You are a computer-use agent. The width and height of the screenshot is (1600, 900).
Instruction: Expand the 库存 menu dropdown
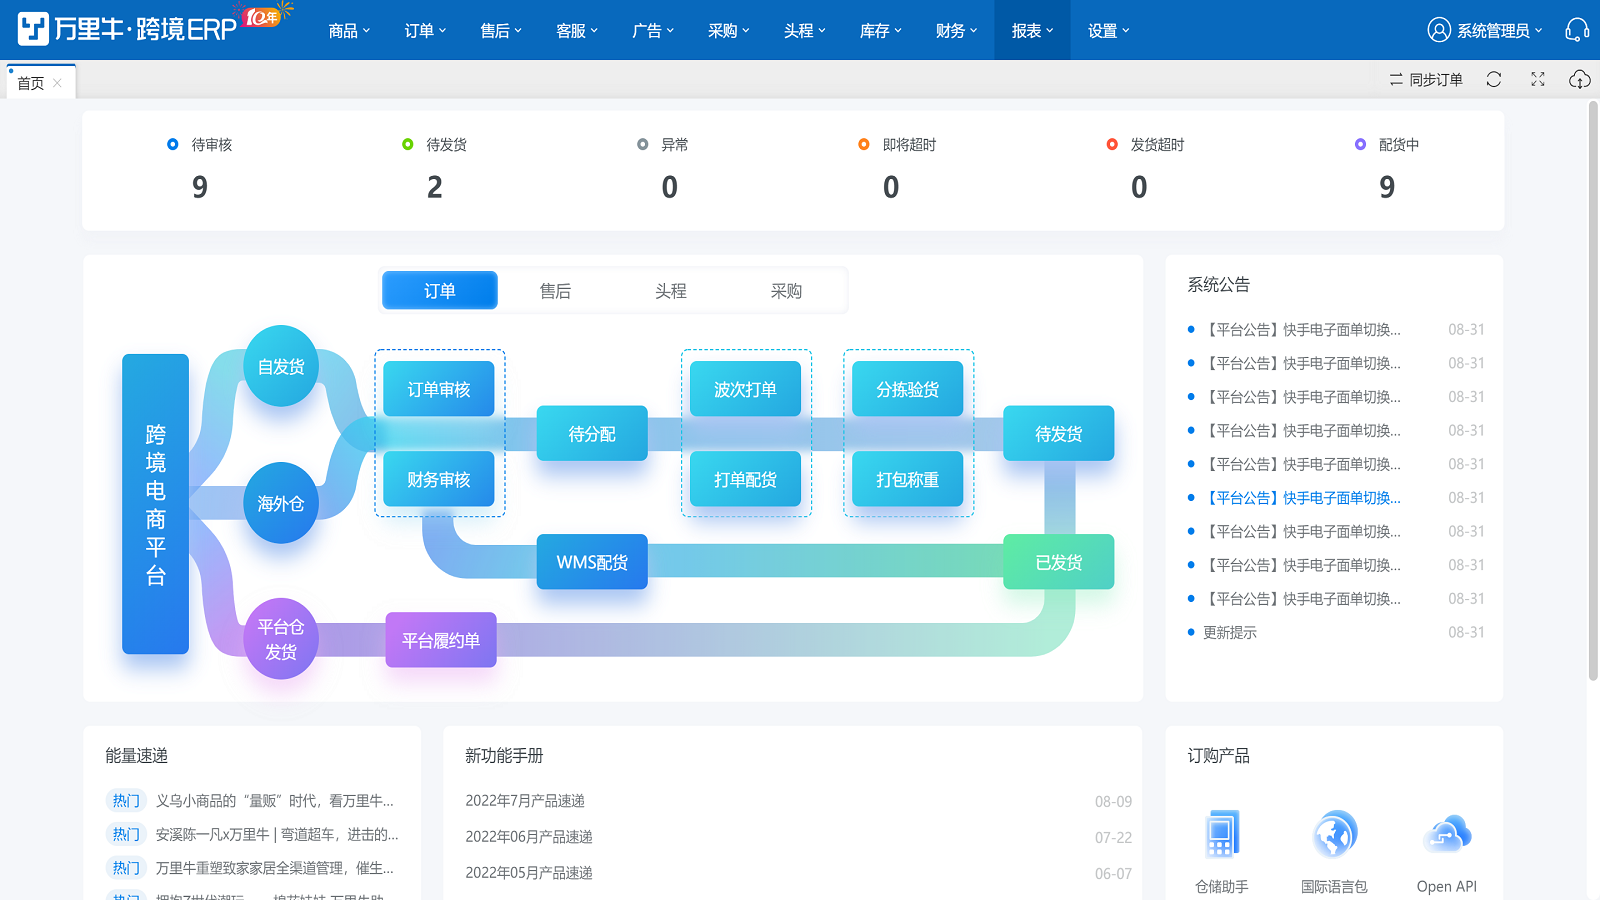(x=881, y=30)
